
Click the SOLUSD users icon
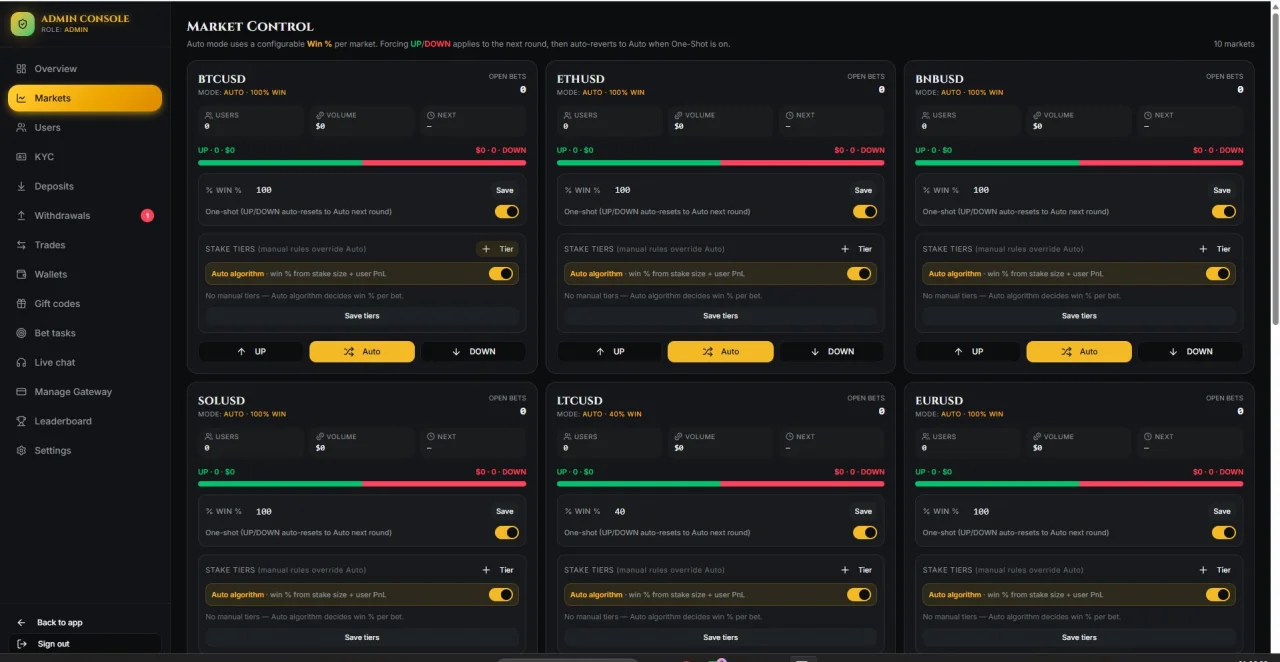point(209,436)
